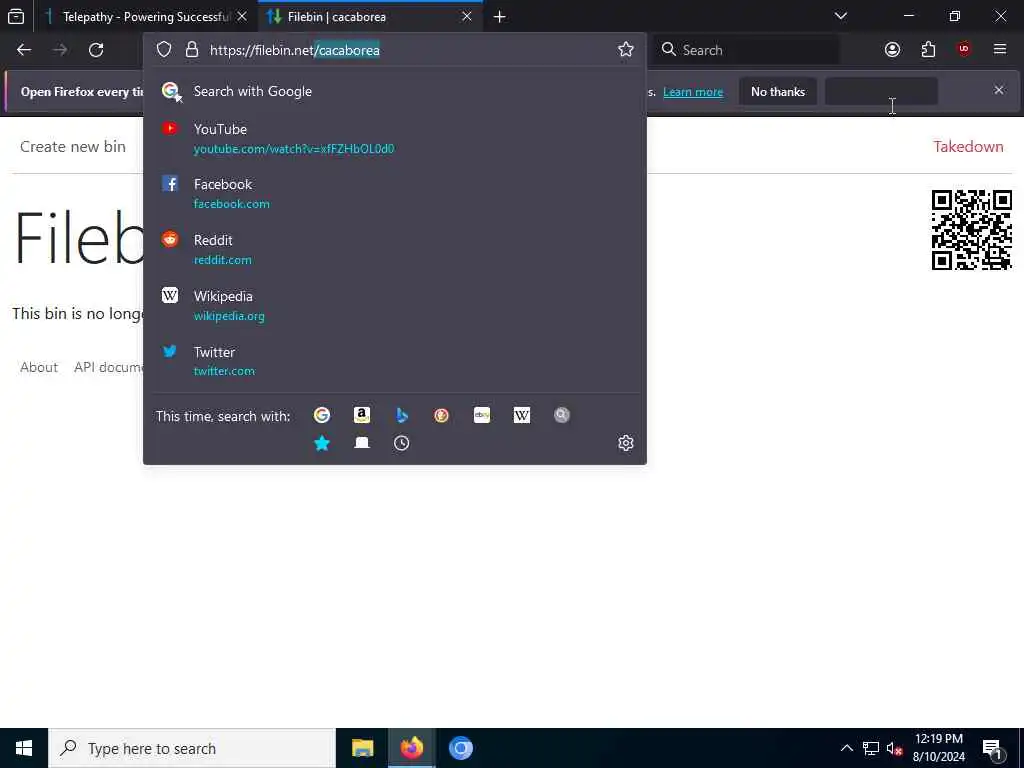Search this time with Wikipedia icon
This screenshot has width=1024, height=768.
(x=522, y=415)
